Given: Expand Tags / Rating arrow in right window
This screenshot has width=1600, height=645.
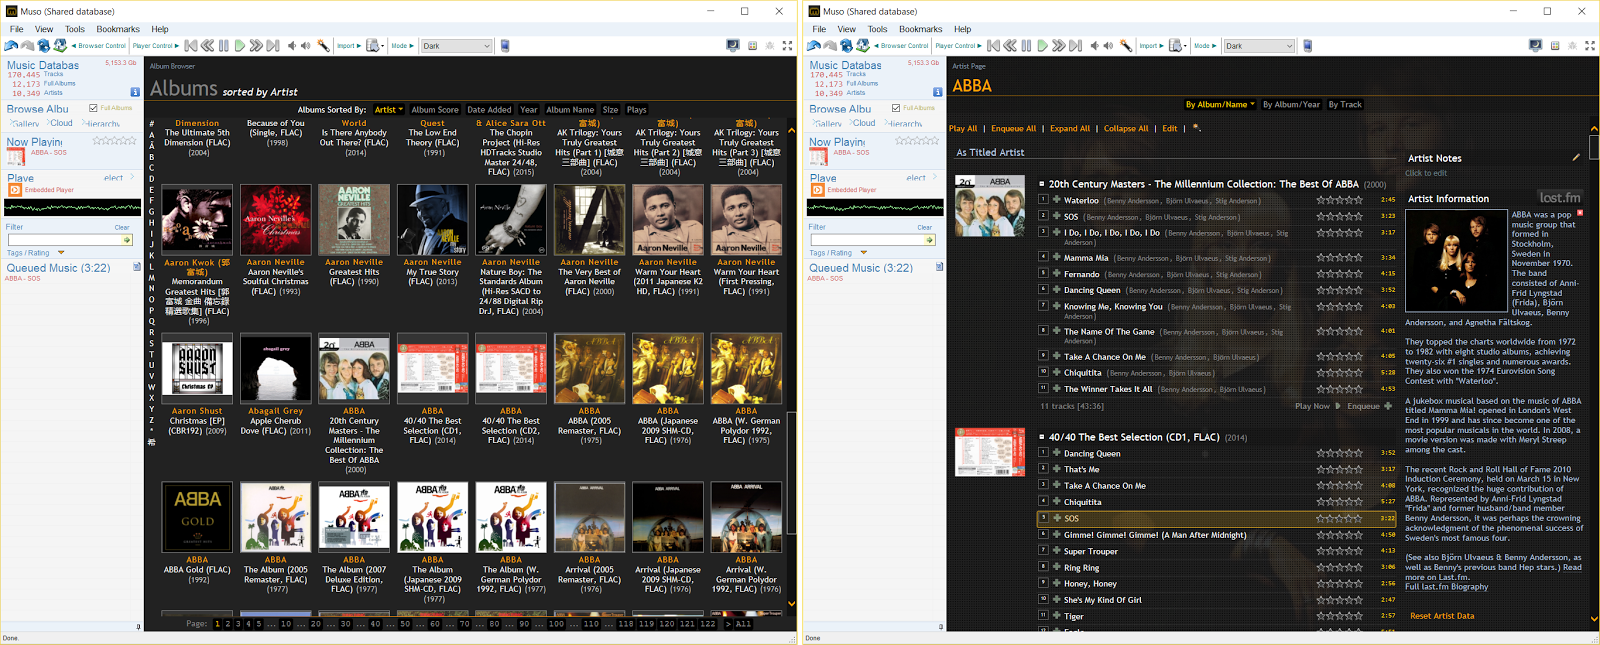Looking at the screenshot, I should (864, 253).
